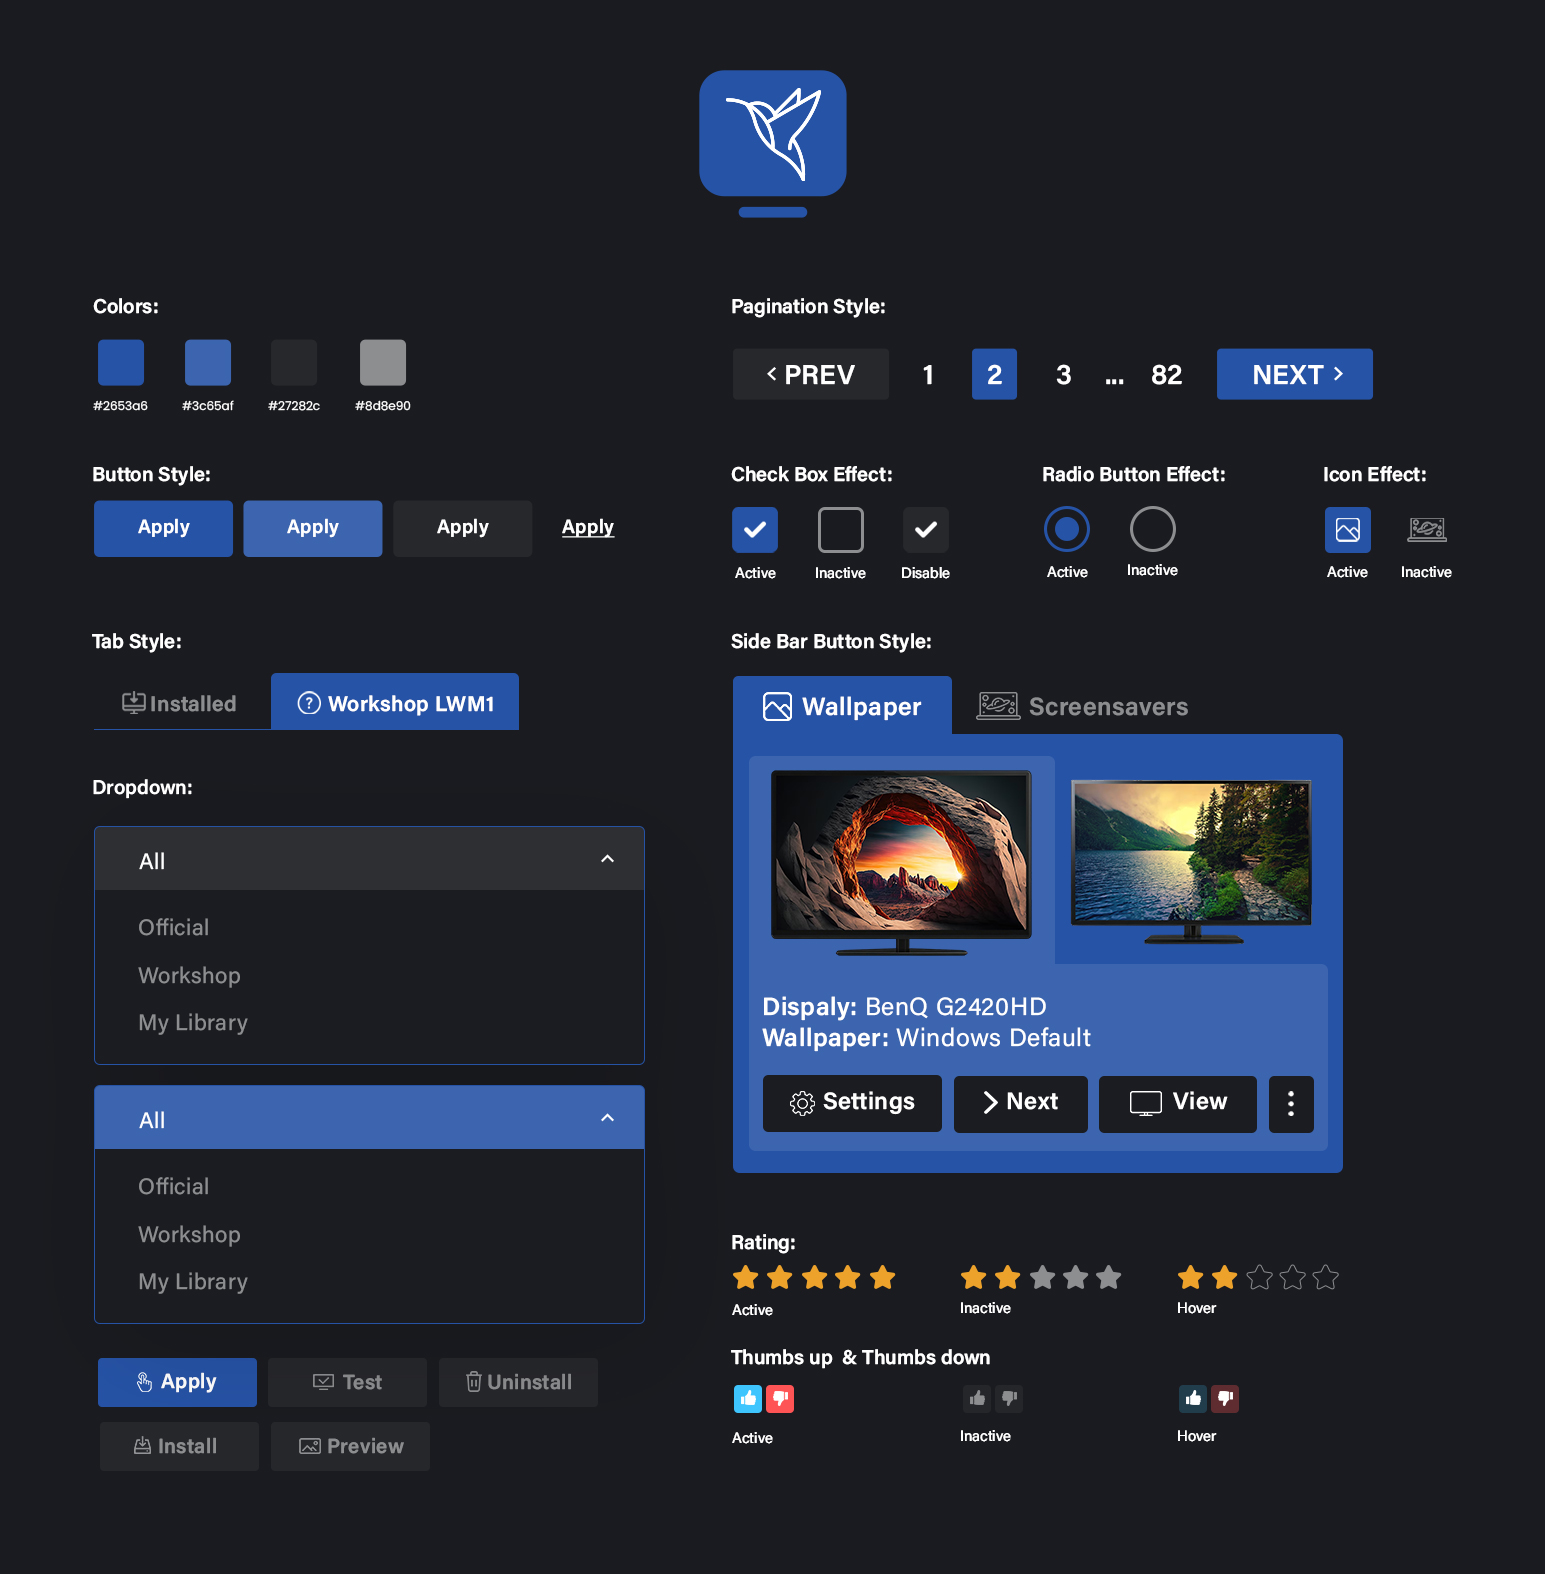The height and width of the screenshot is (1574, 1545).
Task: Check the Inactive empty checkbox
Action: click(x=840, y=529)
